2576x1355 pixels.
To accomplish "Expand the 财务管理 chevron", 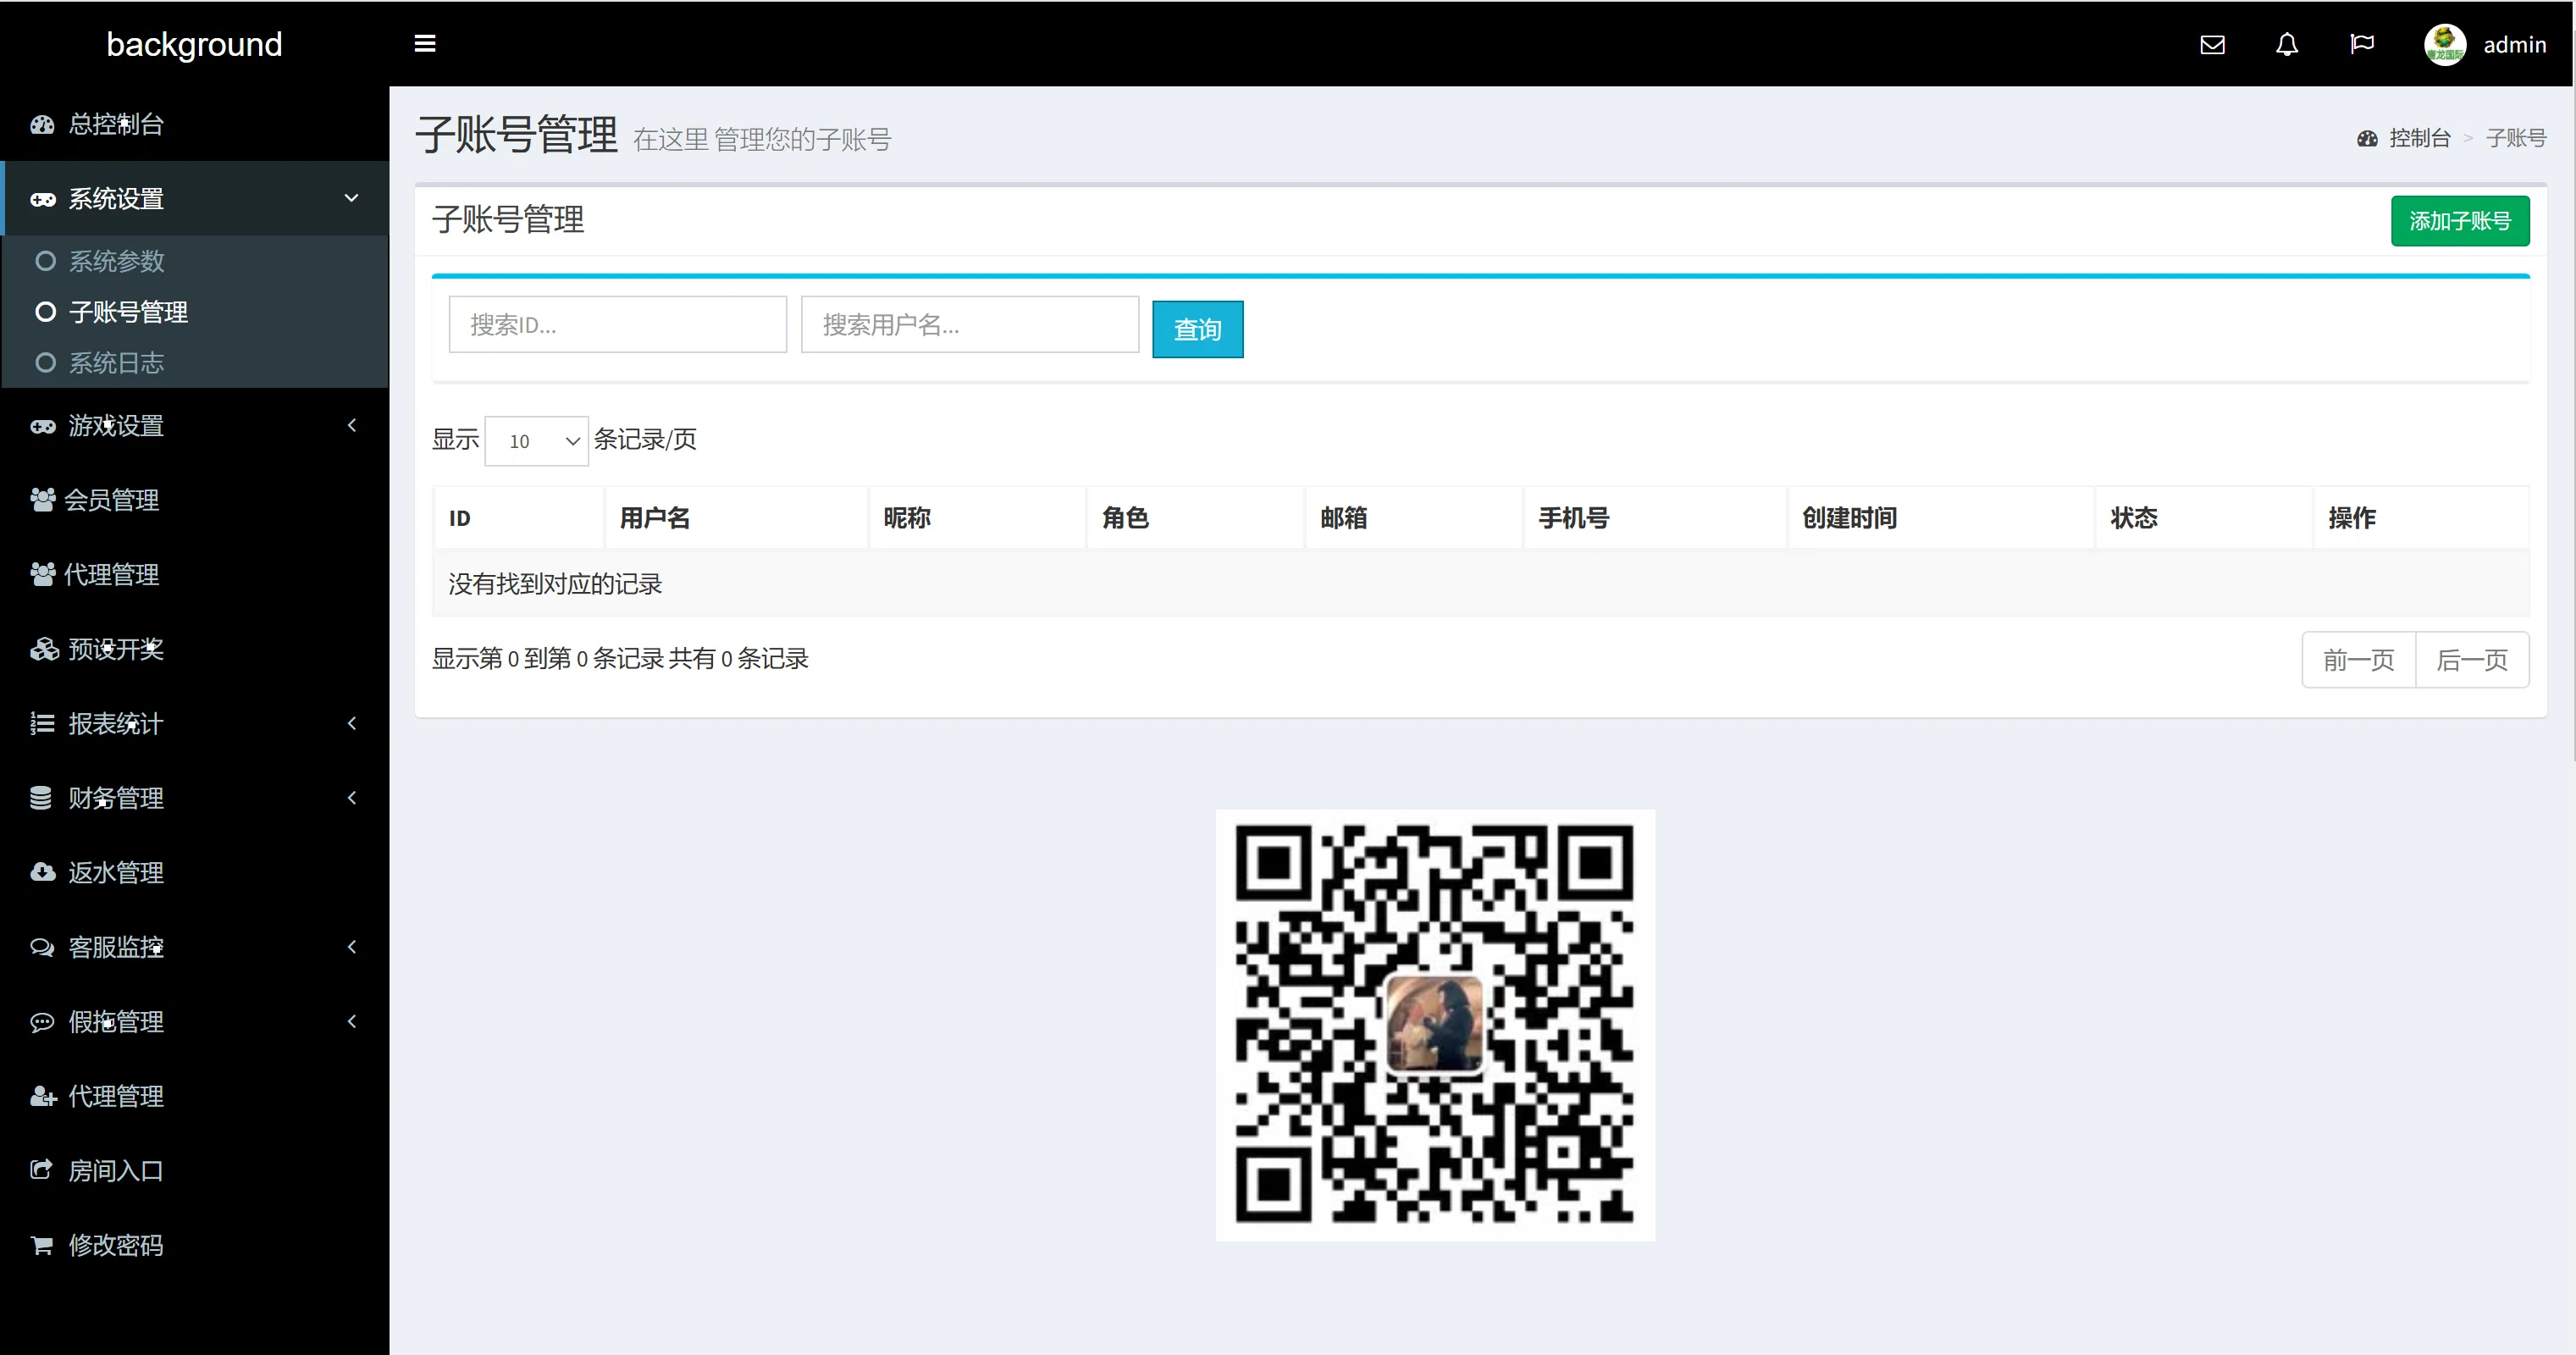I will [x=352, y=797].
